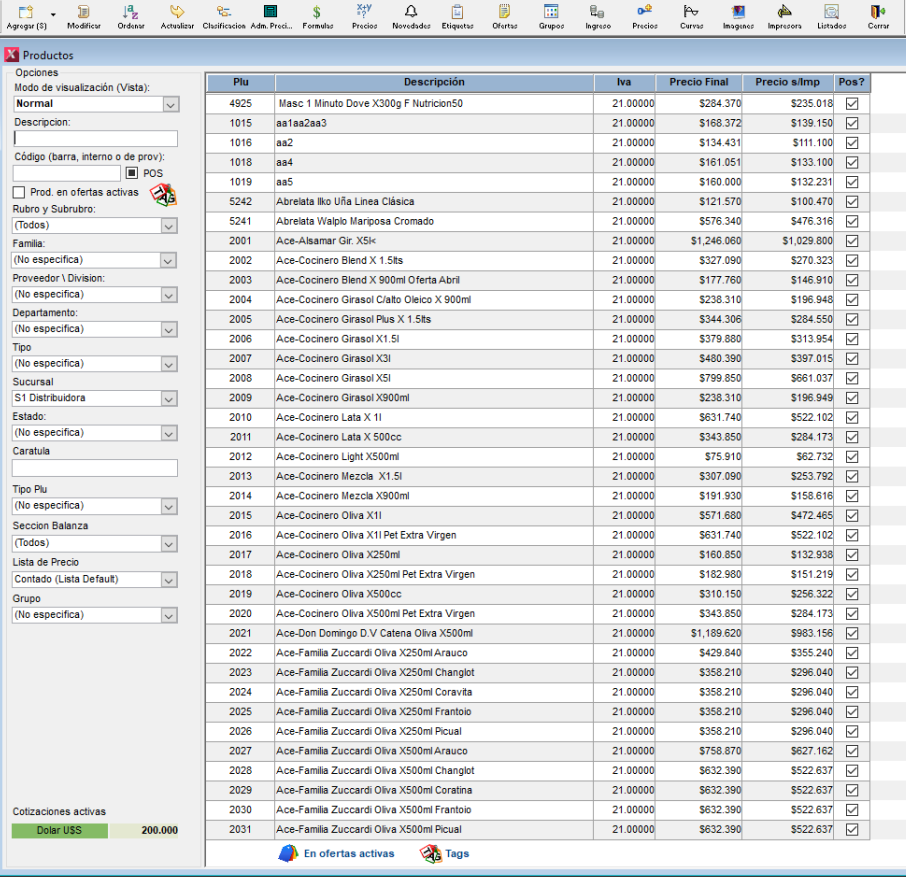Open the Ordenar sort tool
The image size is (906, 877).
click(130, 13)
